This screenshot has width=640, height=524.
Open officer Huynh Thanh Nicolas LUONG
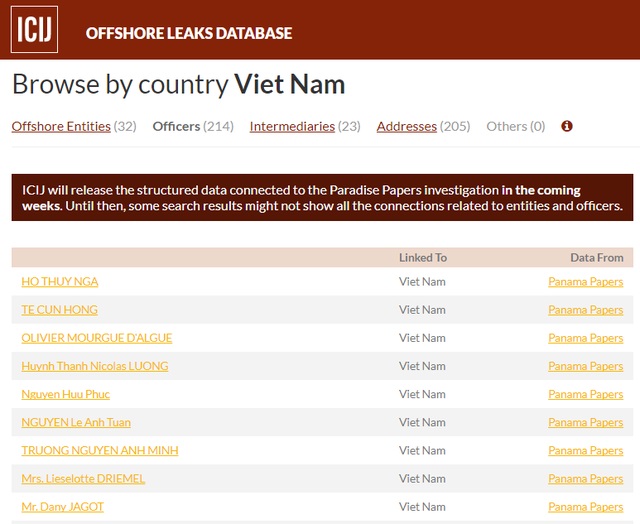click(95, 366)
